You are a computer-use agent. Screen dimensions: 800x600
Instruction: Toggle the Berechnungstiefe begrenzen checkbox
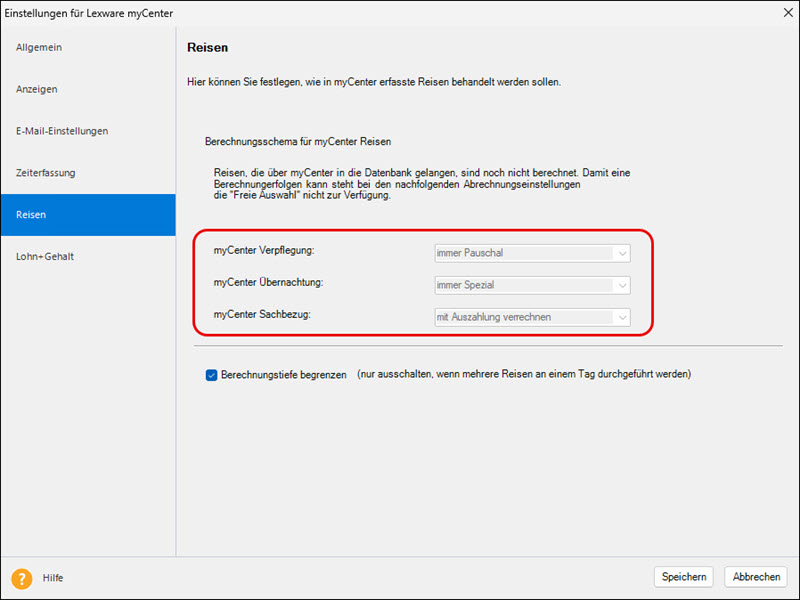click(211, 375)
